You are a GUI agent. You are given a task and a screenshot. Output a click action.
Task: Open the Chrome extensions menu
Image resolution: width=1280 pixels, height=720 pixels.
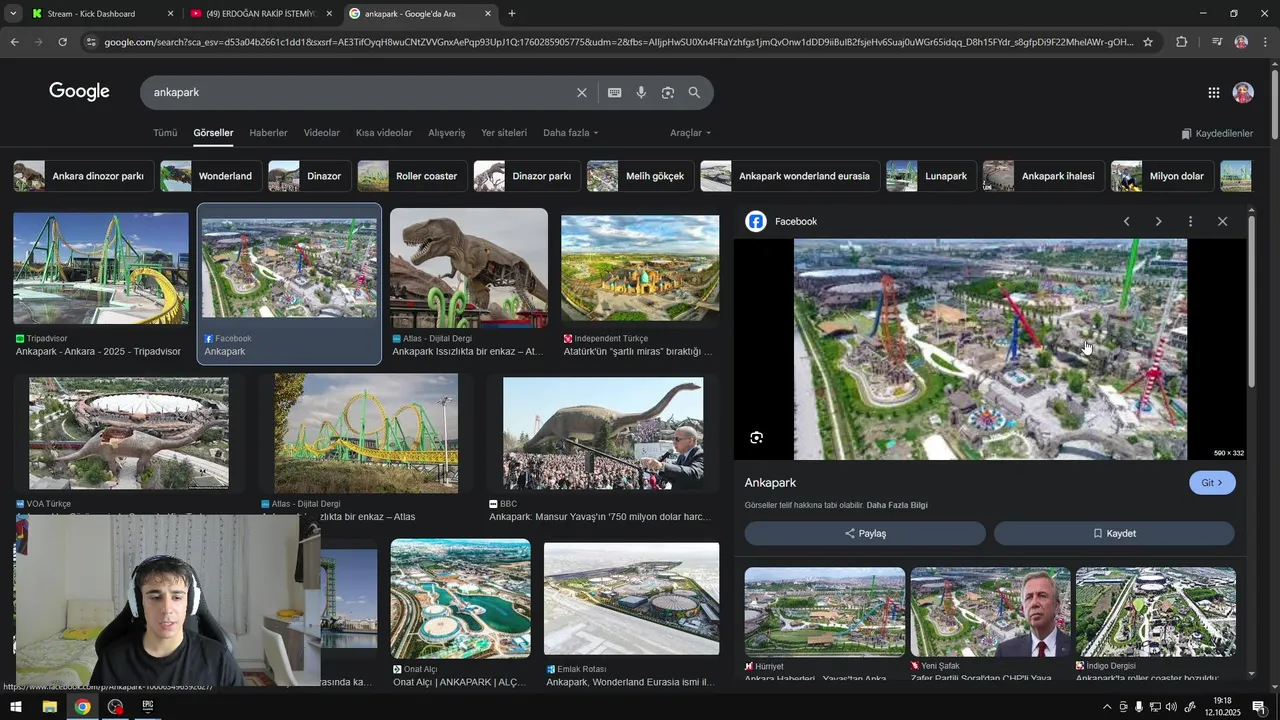tap(1181, 42)
